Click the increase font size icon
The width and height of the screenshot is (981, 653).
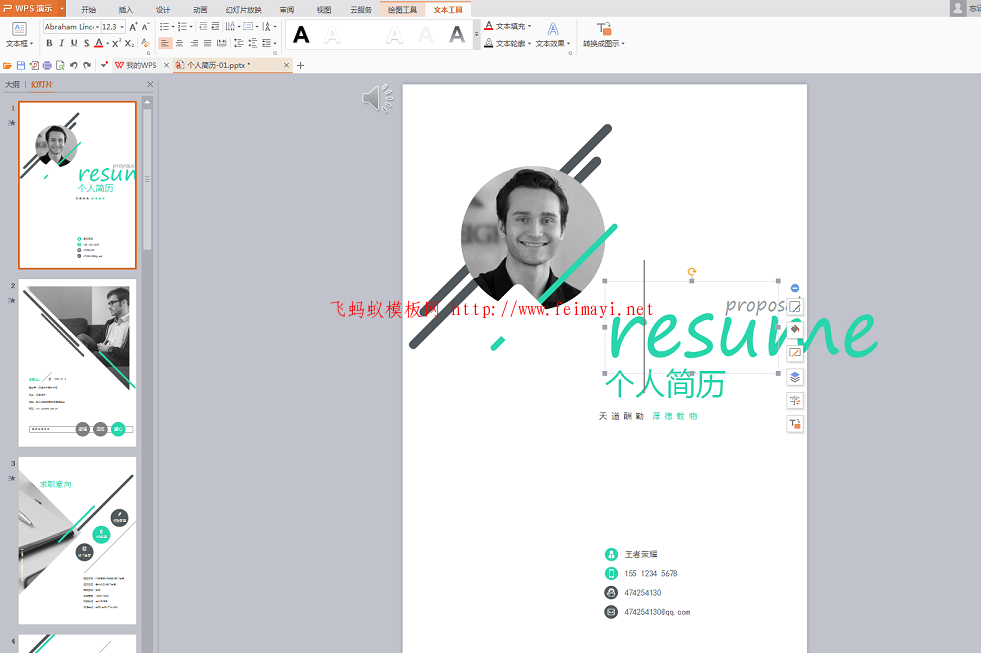133,27
